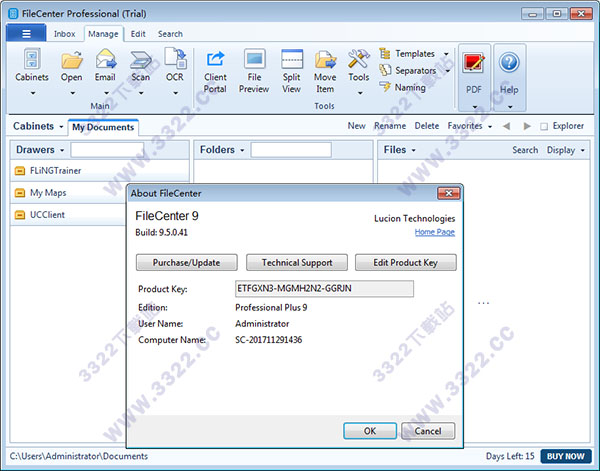Switch to the Manage tab

tap(103, 34)
